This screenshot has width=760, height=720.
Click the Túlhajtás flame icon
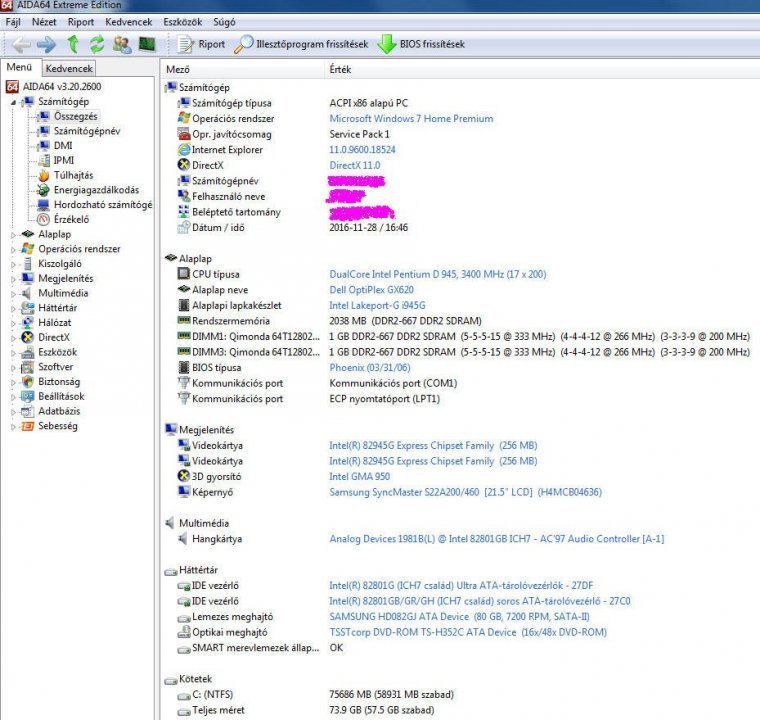click(44, 175)
